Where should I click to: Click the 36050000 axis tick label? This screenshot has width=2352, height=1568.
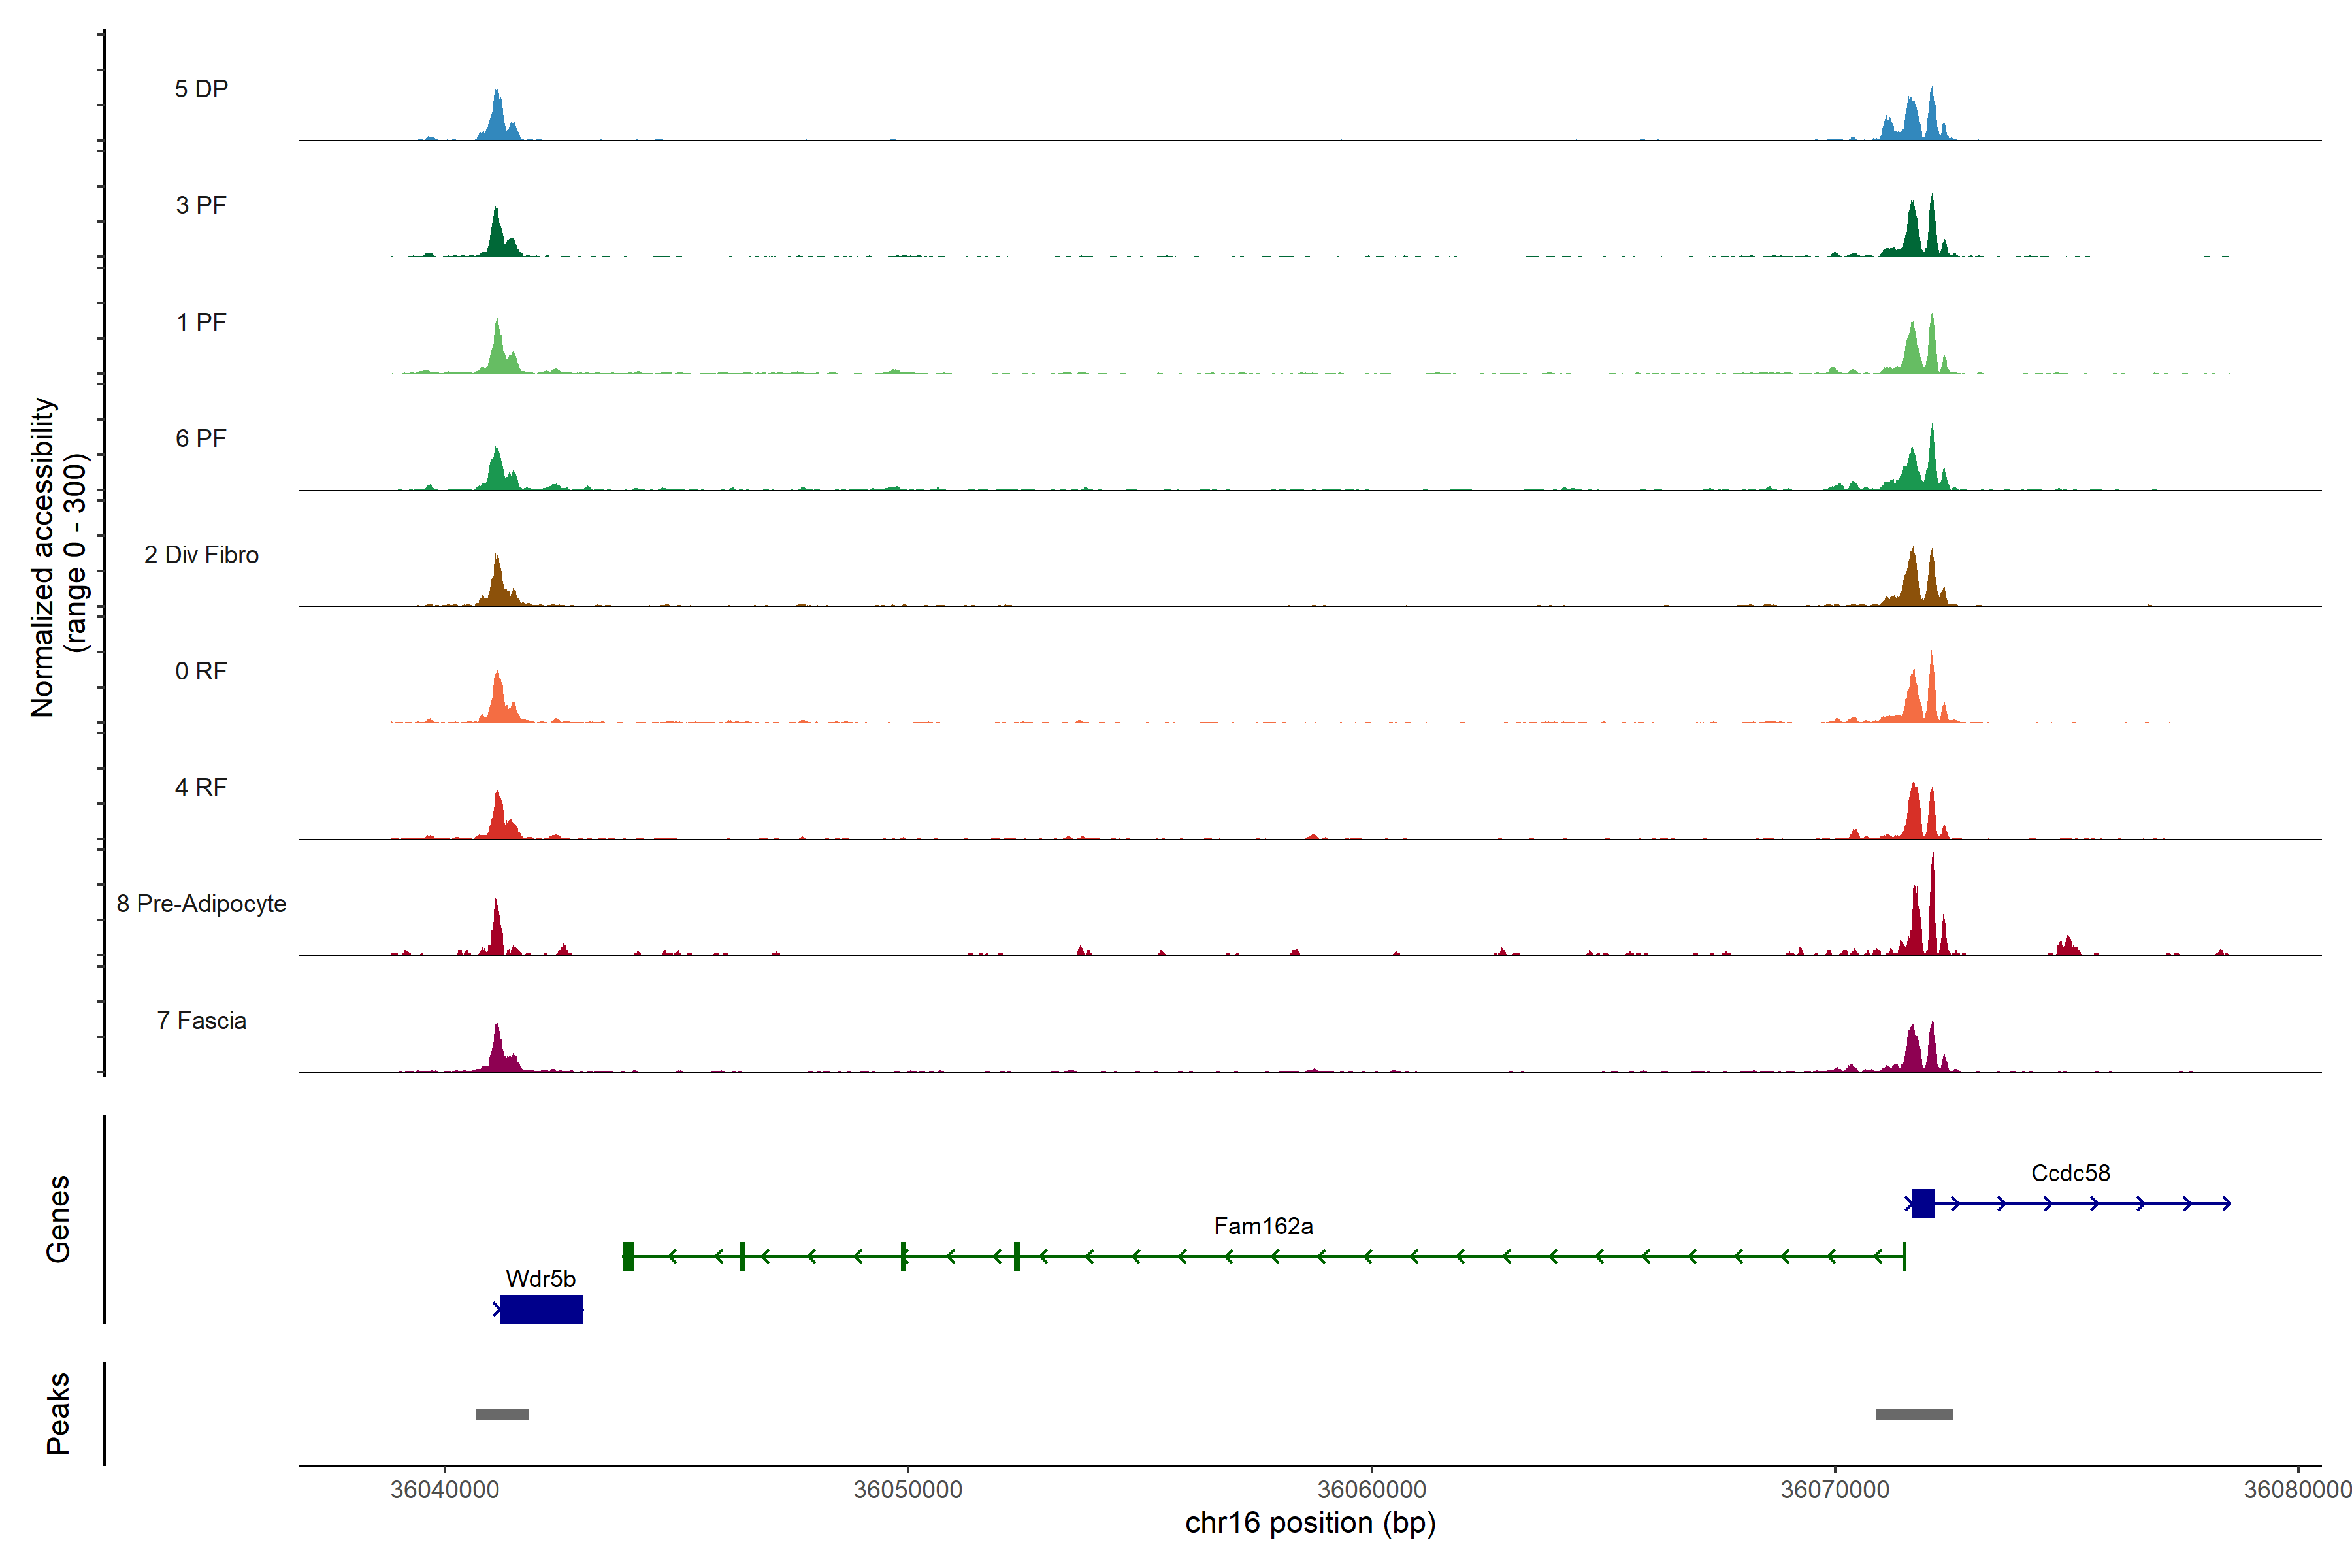[x=907, y=1489]
